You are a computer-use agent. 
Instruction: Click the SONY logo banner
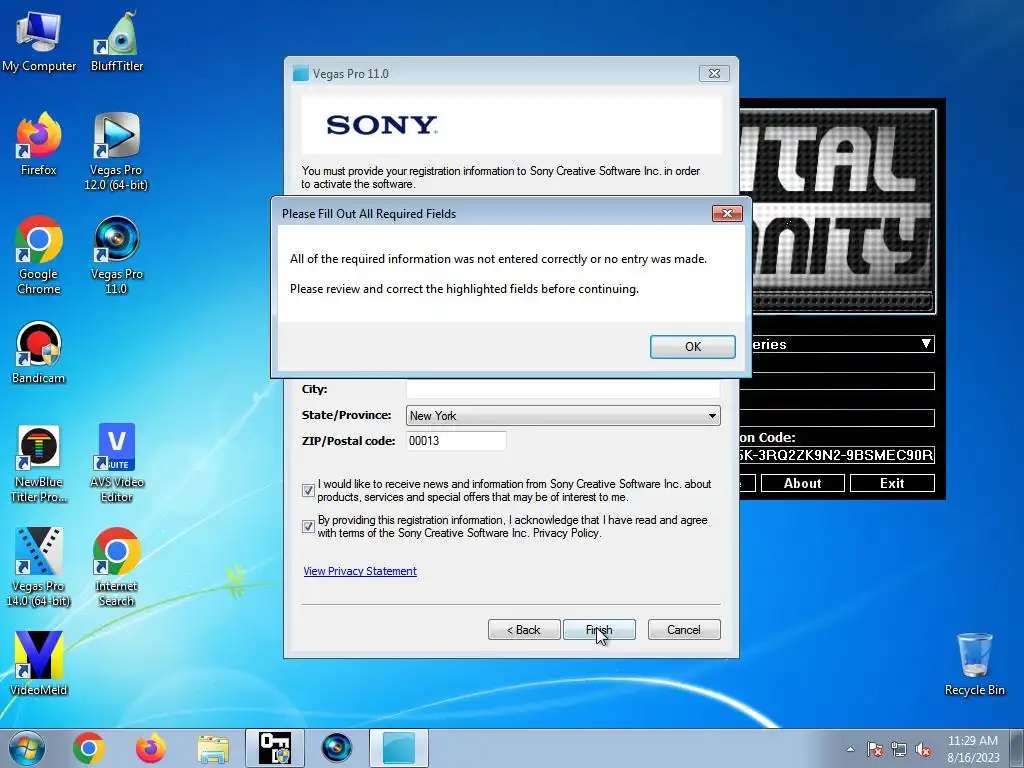coord(511,125)
